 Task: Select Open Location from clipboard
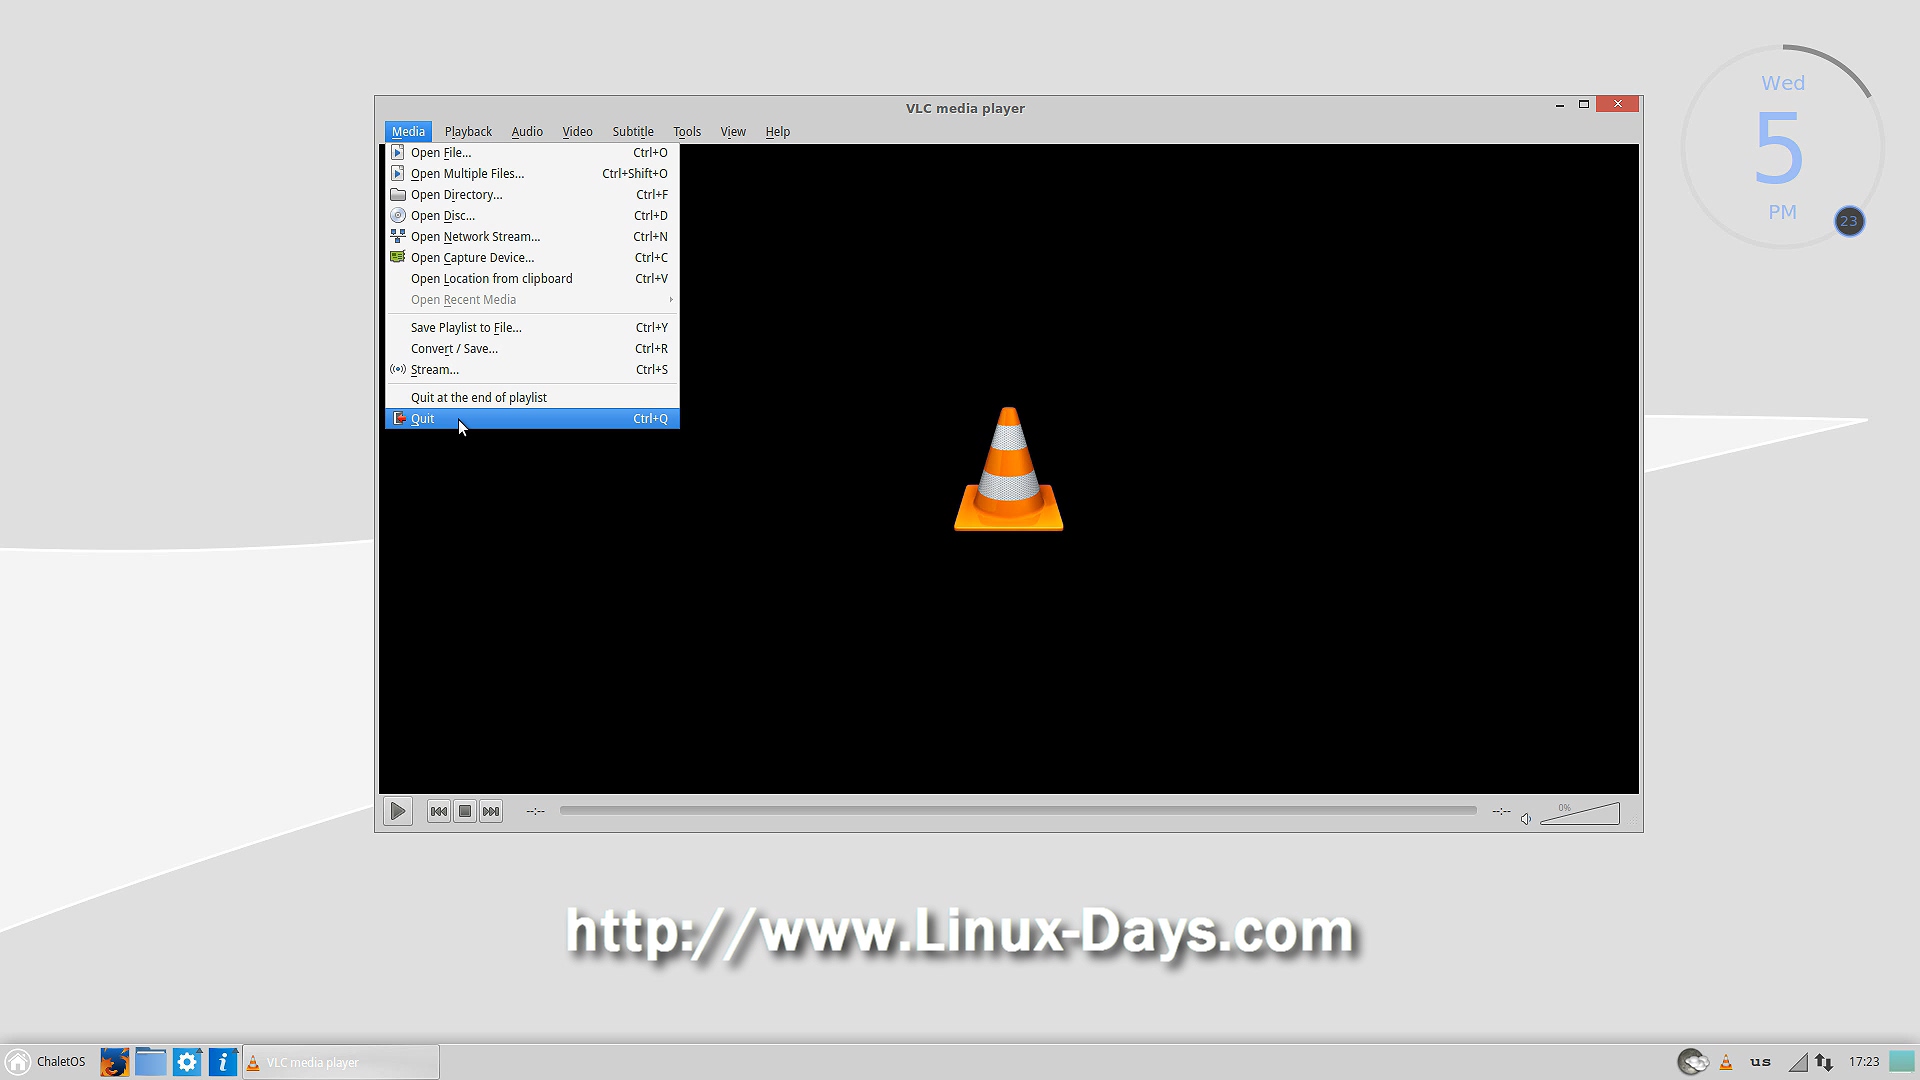click(532, 279)
